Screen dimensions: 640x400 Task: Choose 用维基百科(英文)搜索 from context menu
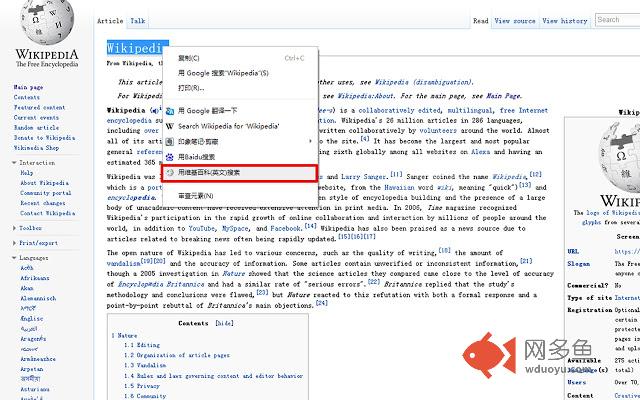tap(240, 173)
